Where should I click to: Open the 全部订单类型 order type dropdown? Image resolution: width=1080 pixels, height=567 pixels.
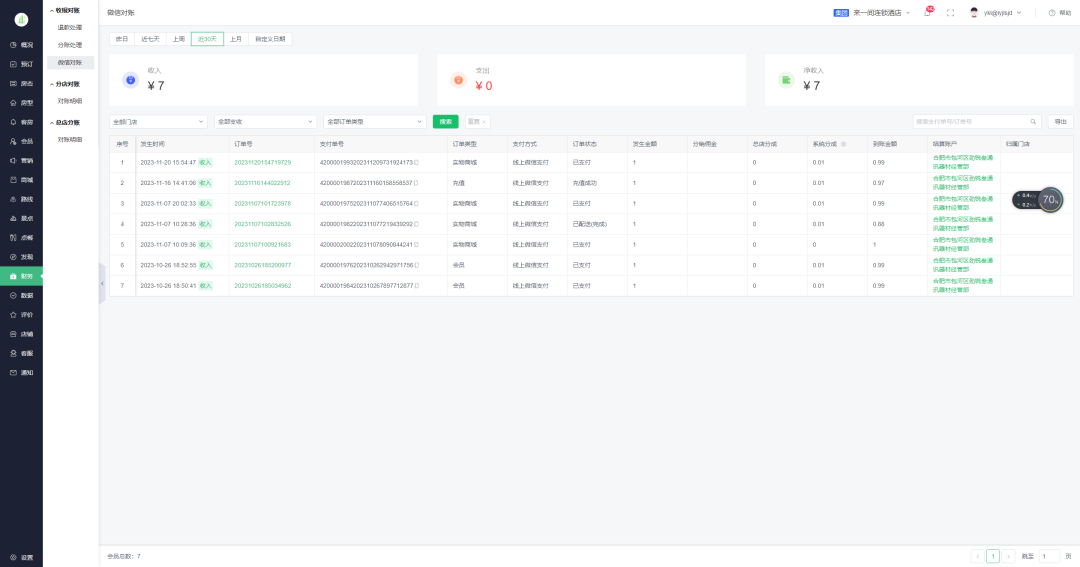[x=375, y=122]
